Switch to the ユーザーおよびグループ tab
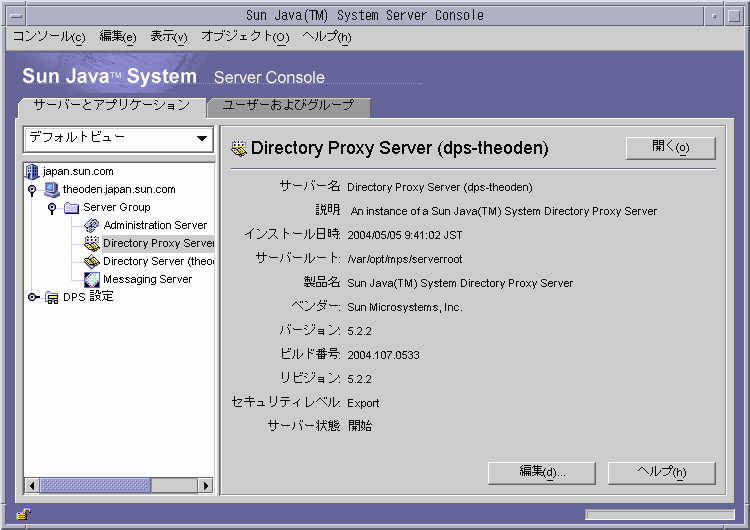 tap(288, 106)
